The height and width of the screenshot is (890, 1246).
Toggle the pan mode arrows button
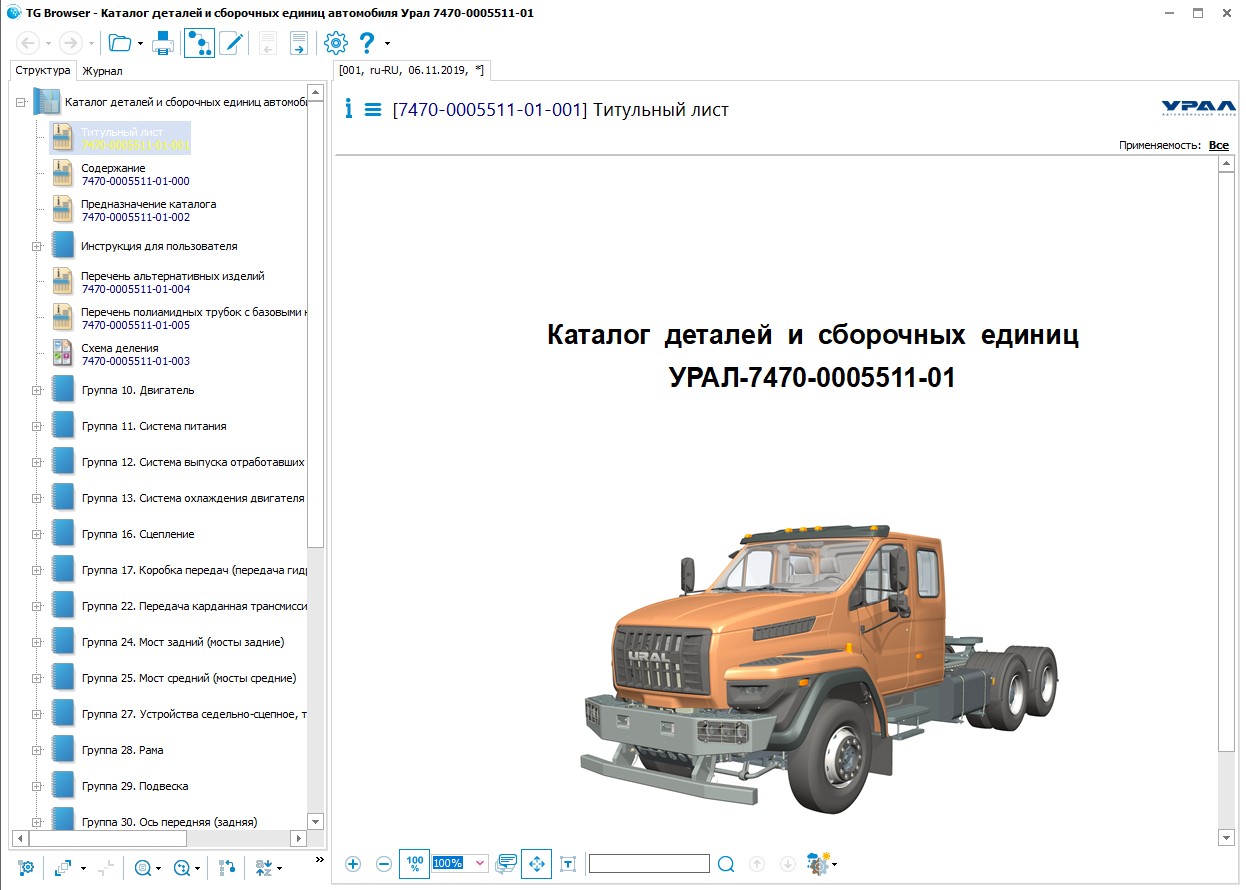[537, 863]
